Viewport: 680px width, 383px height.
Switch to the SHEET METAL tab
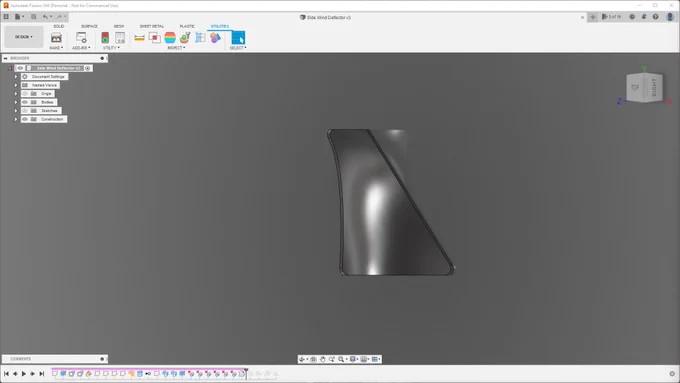(152, 26)
